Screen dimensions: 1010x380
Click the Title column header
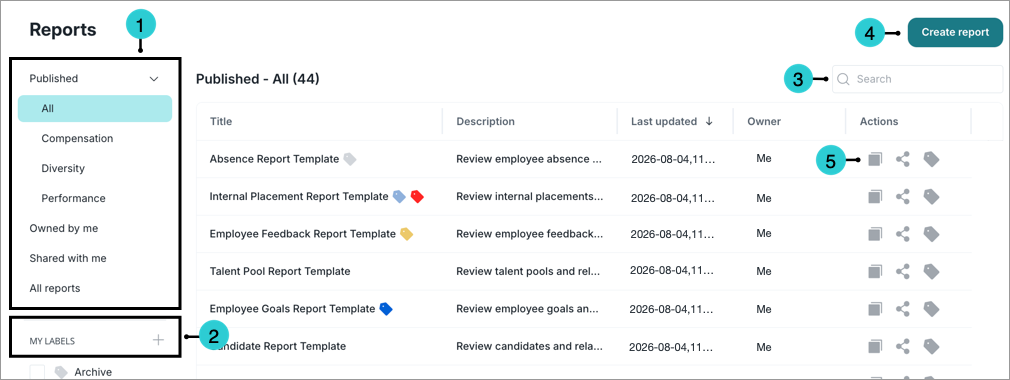(221, 121)
